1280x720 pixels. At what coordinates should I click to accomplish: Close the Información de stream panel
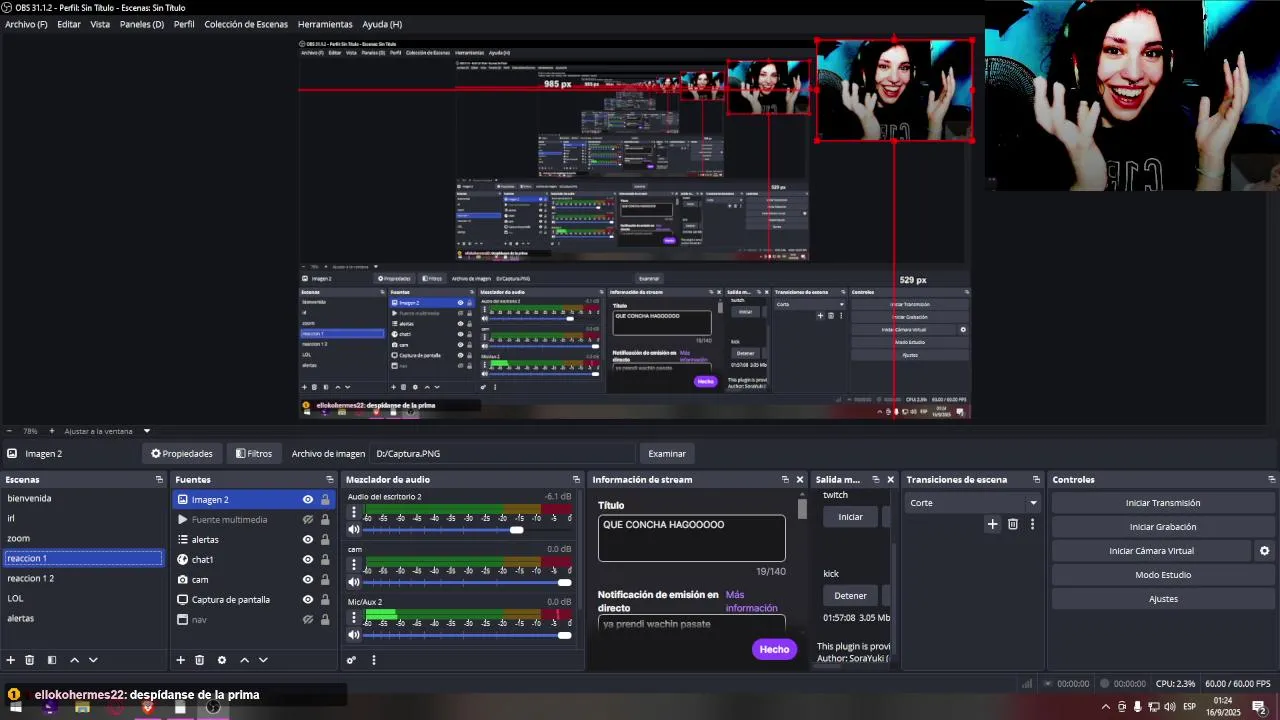[799, 480]
